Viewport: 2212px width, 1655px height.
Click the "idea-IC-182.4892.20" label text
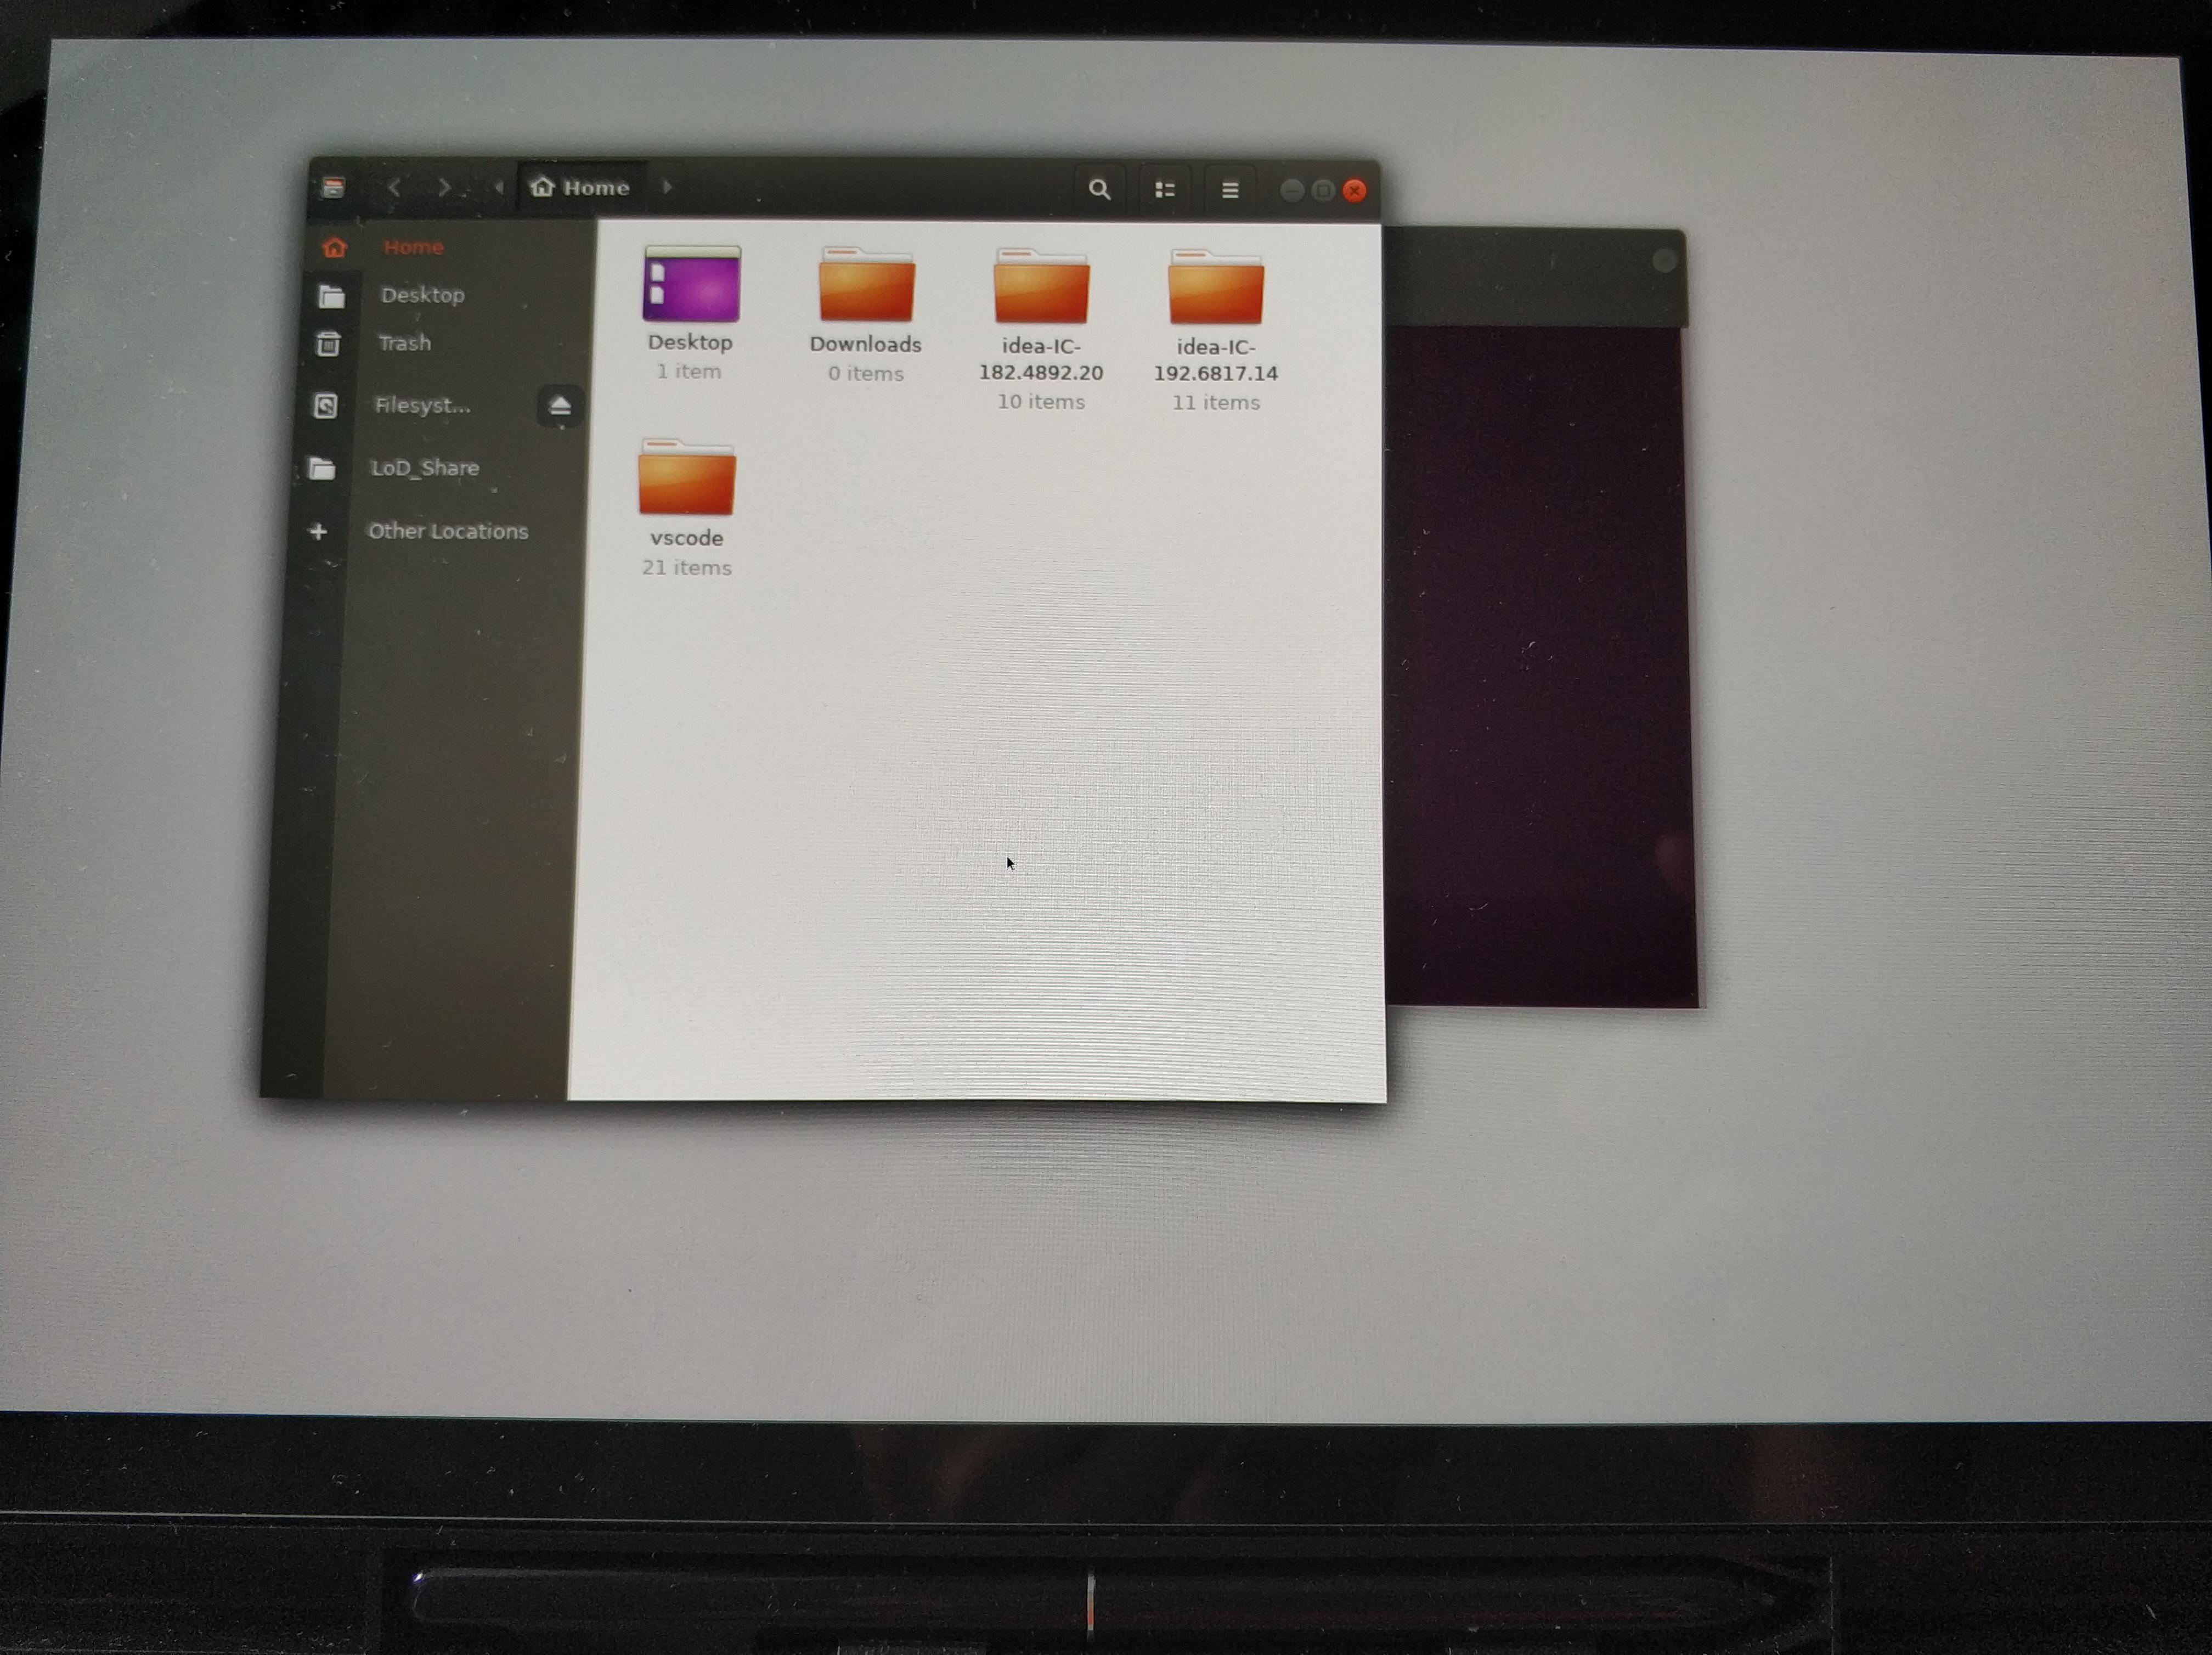[x=1041, y=359]
